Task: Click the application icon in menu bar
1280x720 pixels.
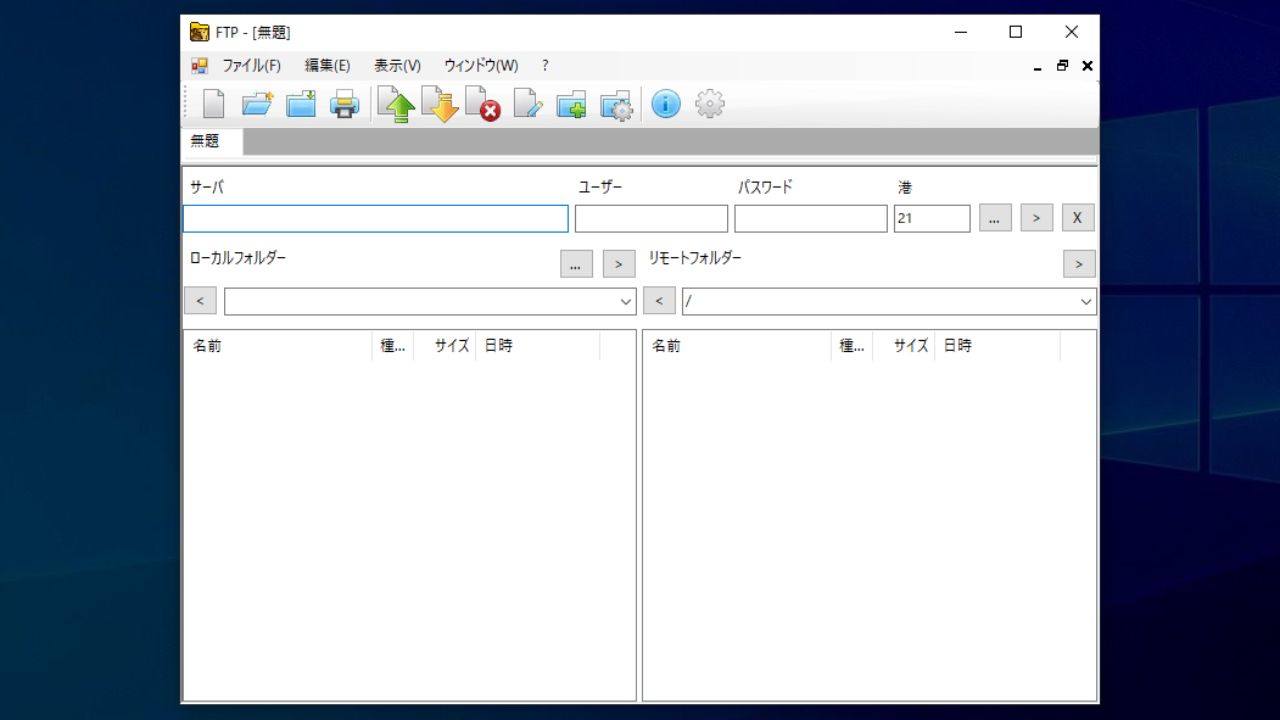Action: [x=200, y=65]
